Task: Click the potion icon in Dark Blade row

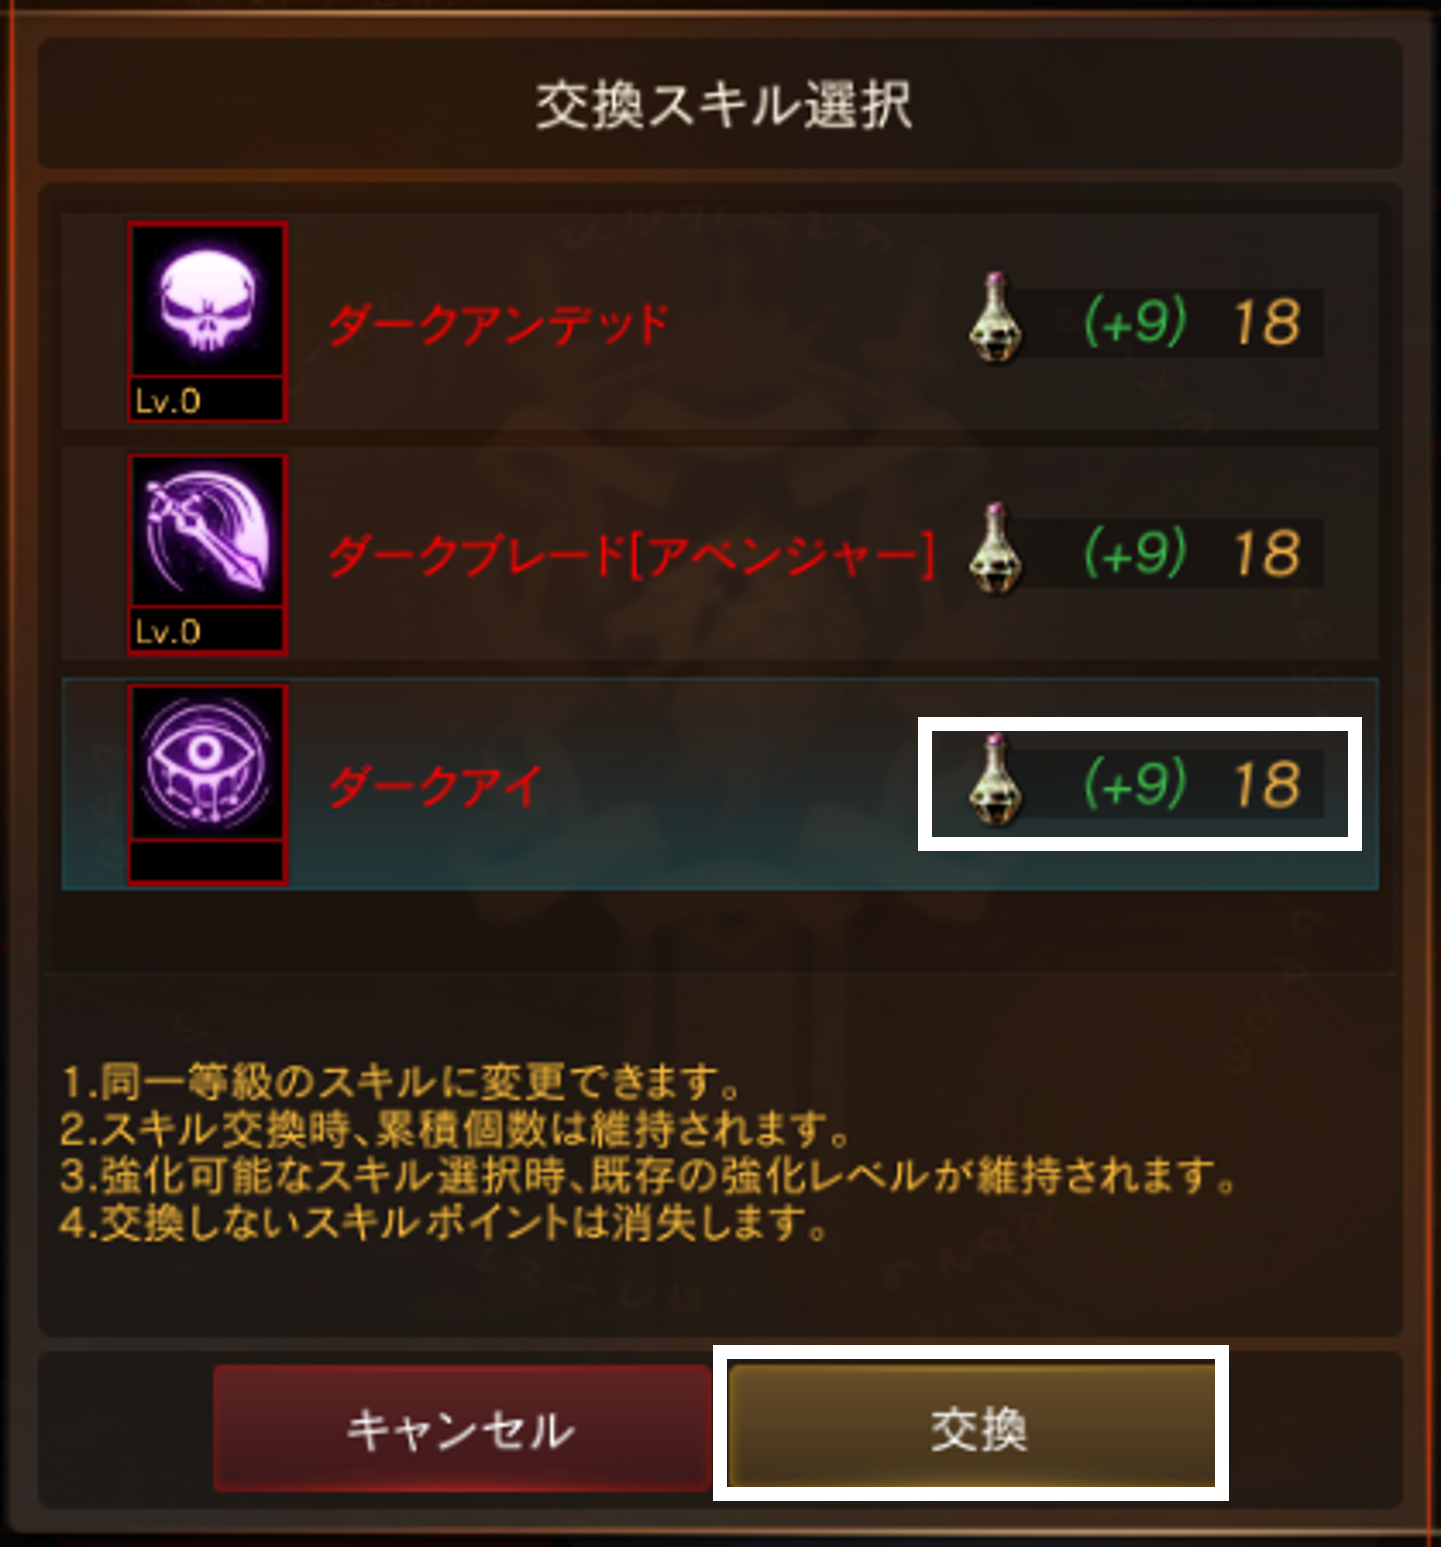Action: click(996, 550)
